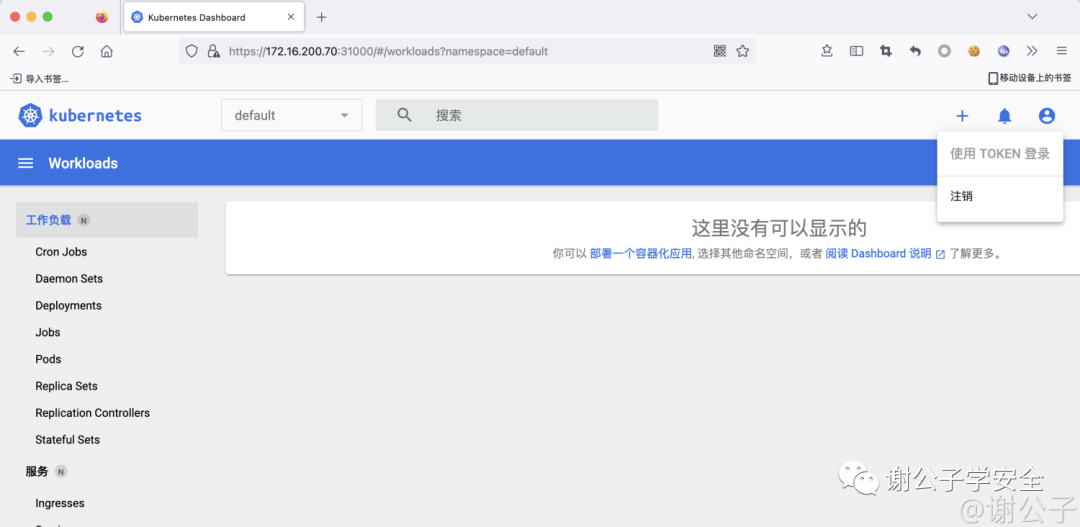Screen dimensions: 1080x527
Task: Click the search magnifier icon
Action: (405, 115)
